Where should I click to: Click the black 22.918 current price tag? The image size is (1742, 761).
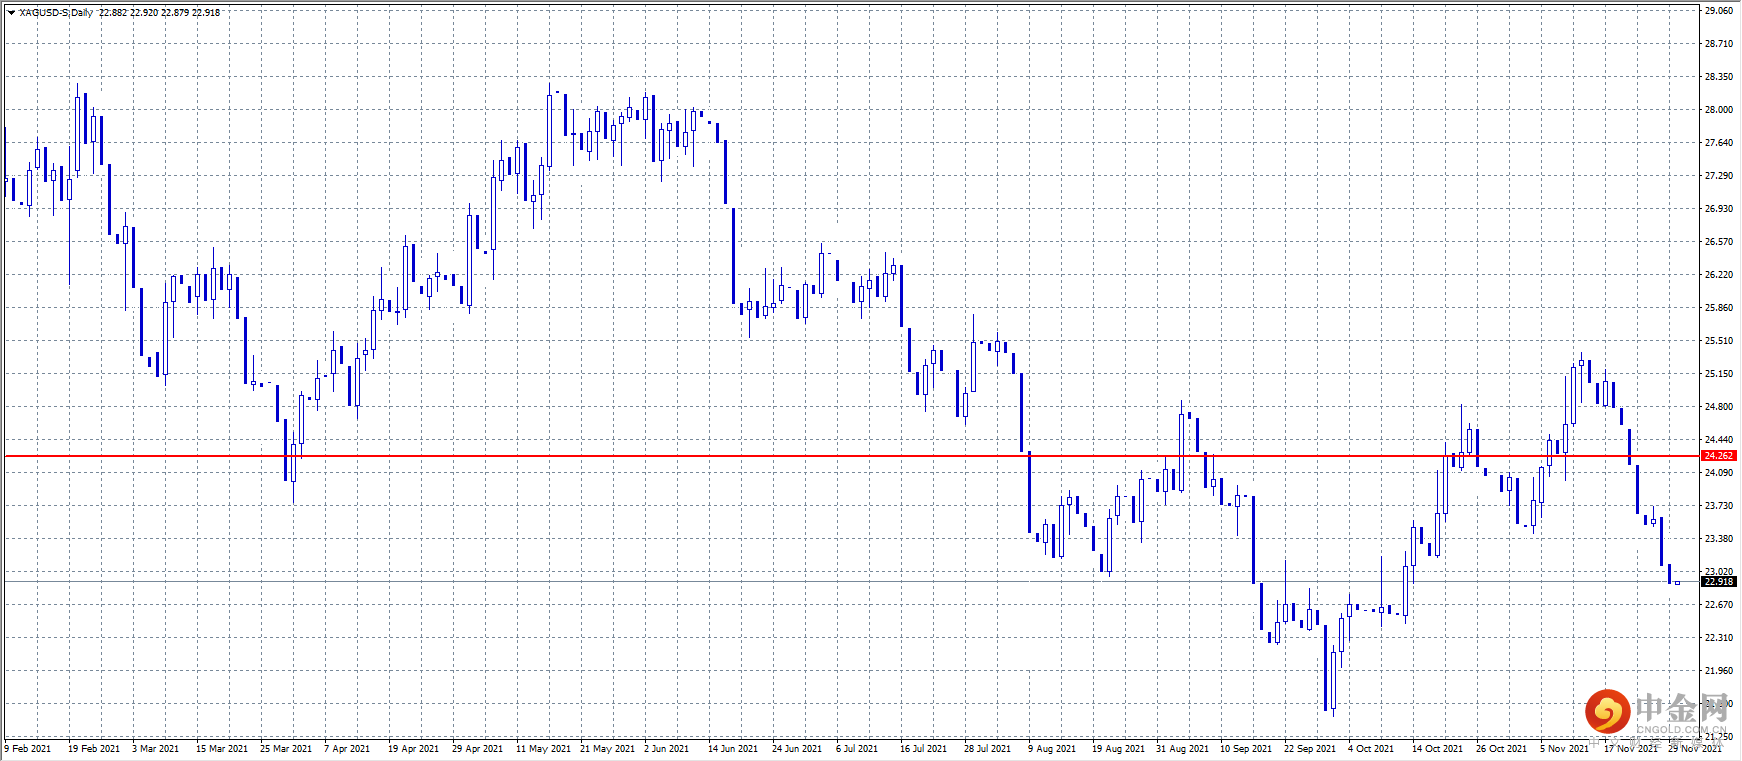pyautogui.click(x=1719, y=582)
